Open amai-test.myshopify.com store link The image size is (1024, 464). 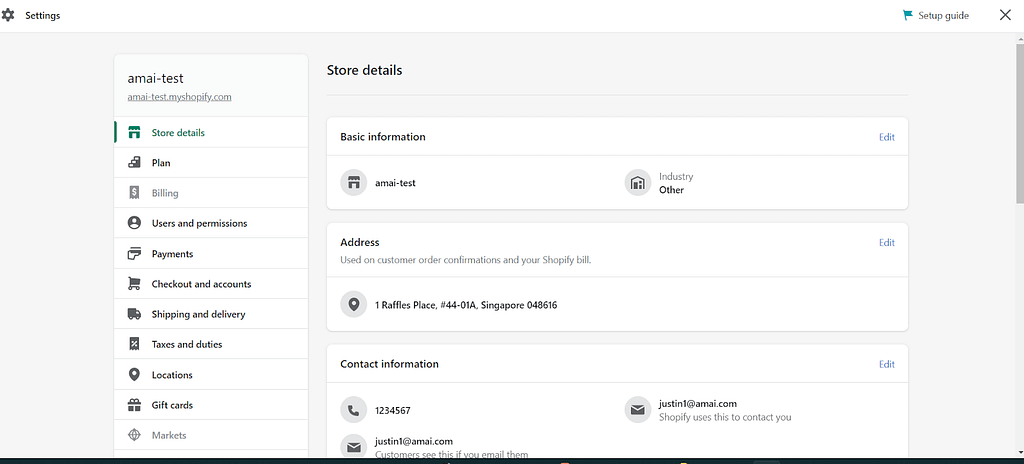click(x=180, y=97)
